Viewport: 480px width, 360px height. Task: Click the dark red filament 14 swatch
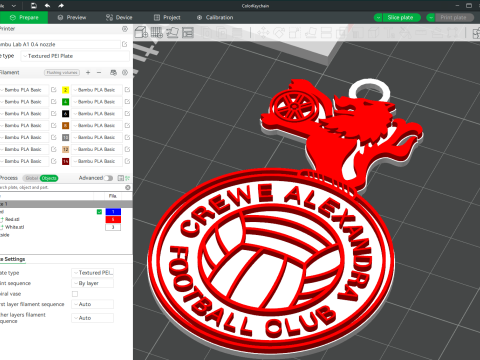pos(66,161)
